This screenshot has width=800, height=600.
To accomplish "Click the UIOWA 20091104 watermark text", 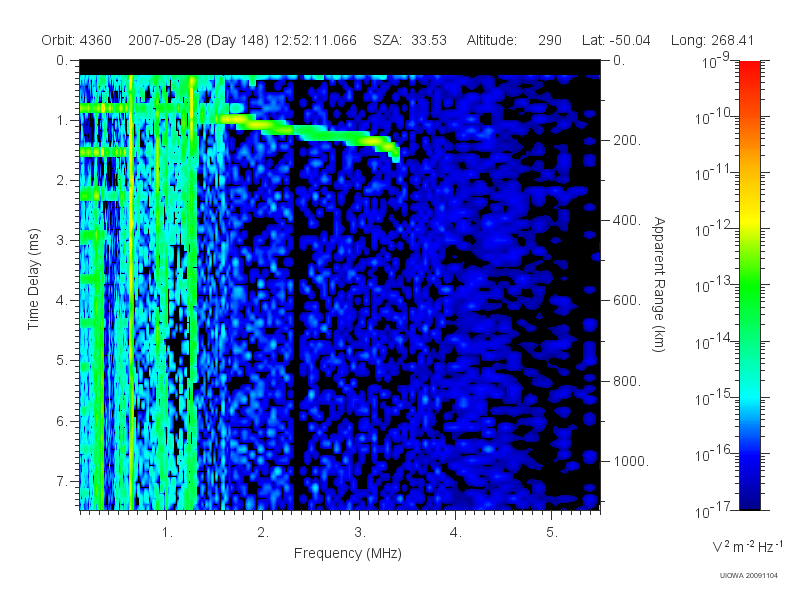I will tap(748, 576).
